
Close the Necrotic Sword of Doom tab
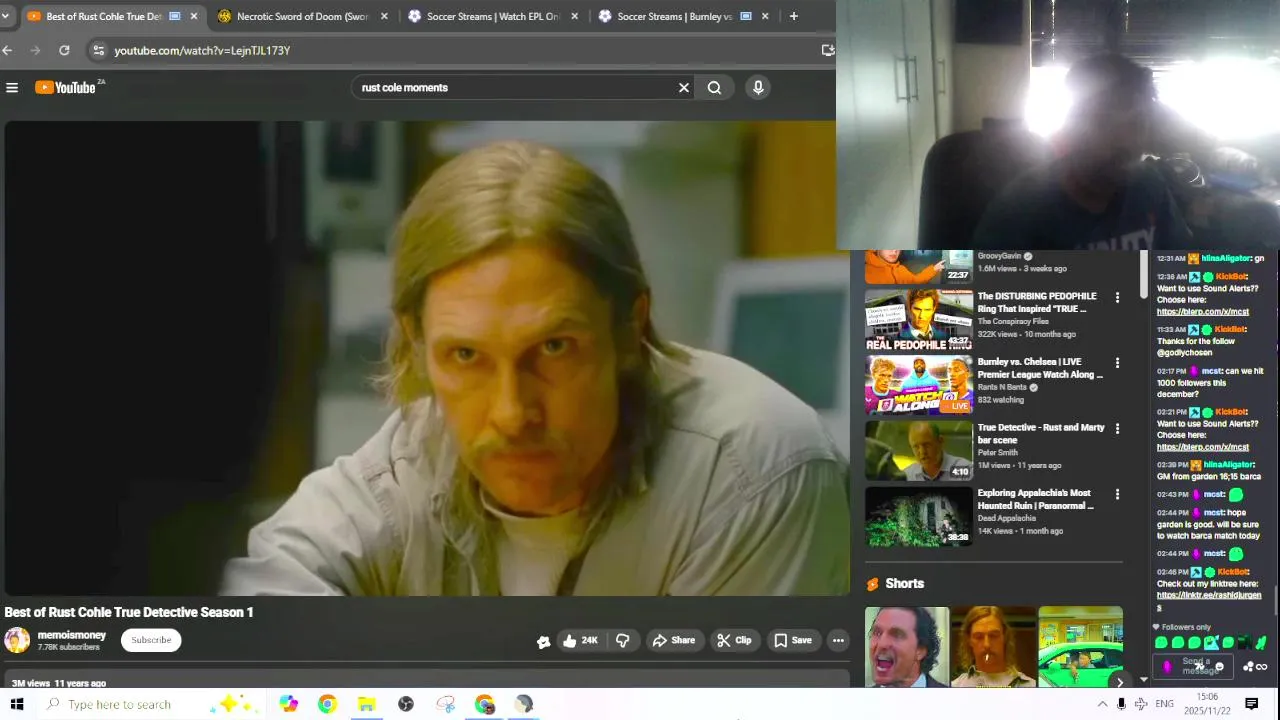click(384, 16)
